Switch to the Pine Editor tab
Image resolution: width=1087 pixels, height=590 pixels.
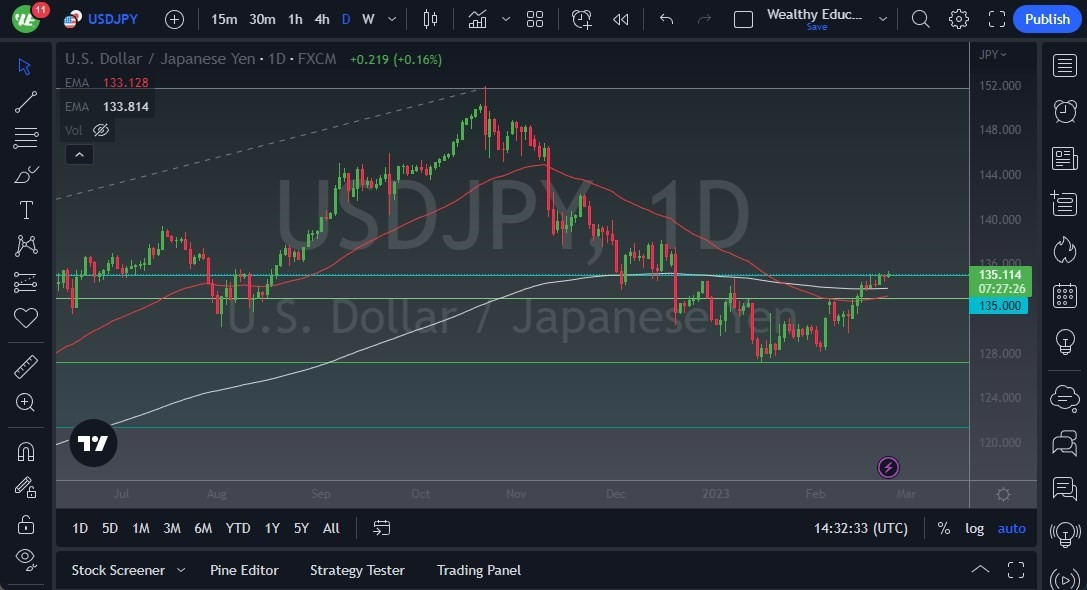244,570
